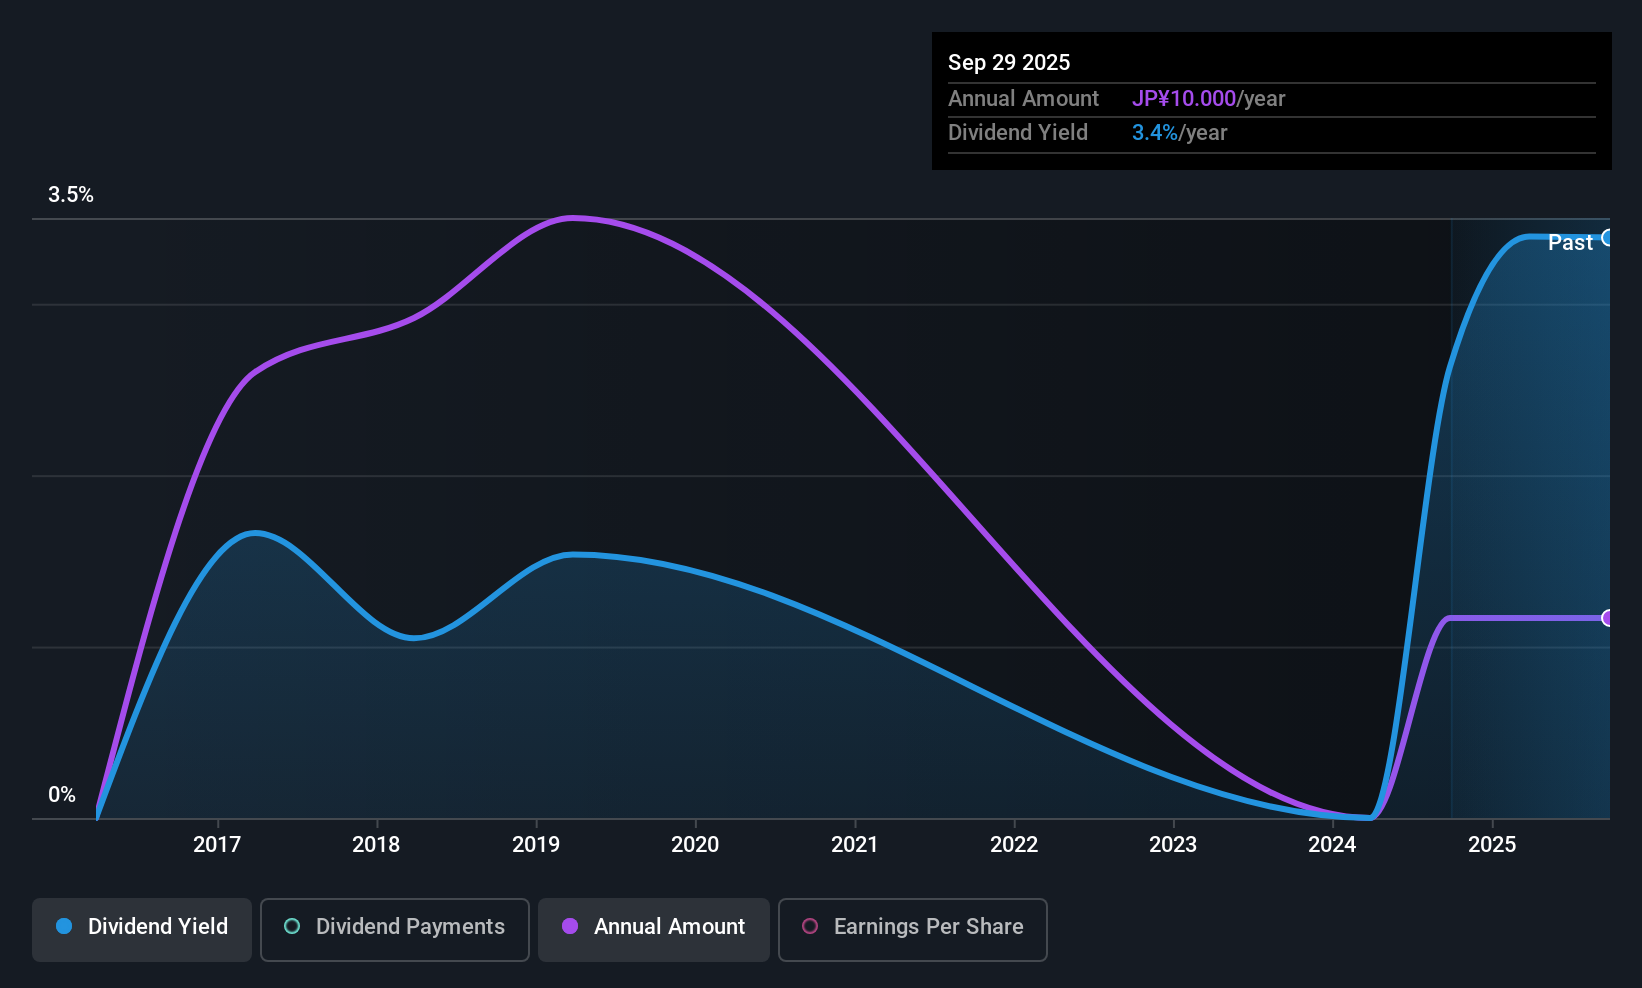Show the Earnings Per Share series
The width and height of the screenshot is (1642, 988).
coord(912,929)
